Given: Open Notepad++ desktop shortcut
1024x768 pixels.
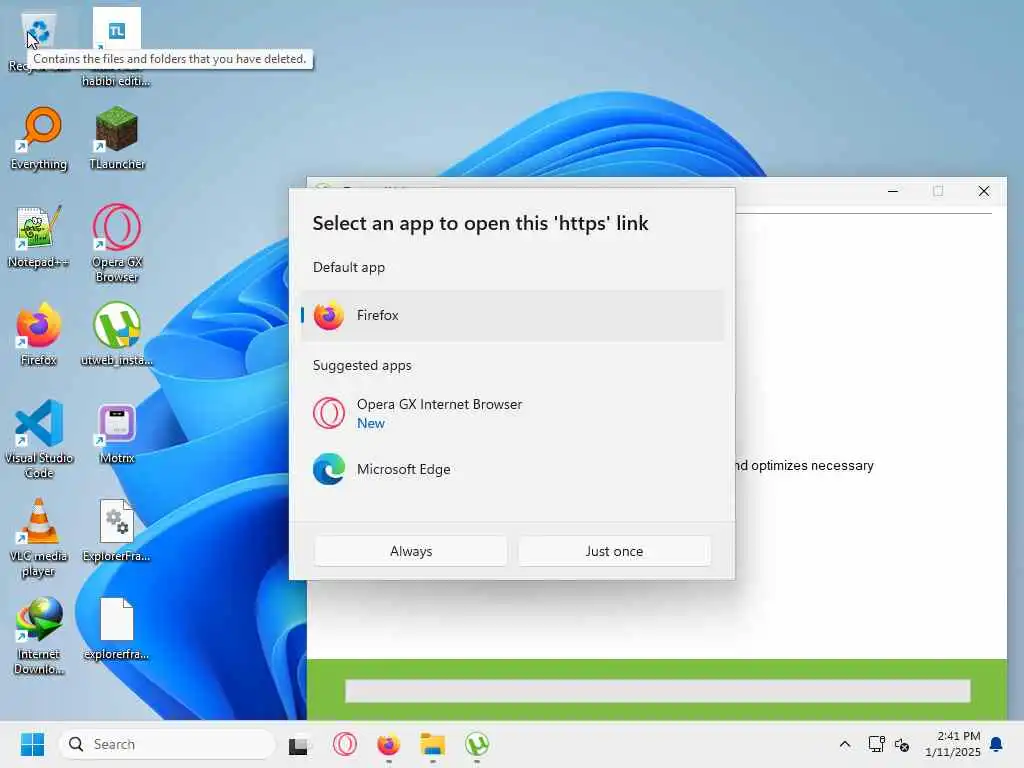Looking at the screenshot, I should [x=39, y=237].
